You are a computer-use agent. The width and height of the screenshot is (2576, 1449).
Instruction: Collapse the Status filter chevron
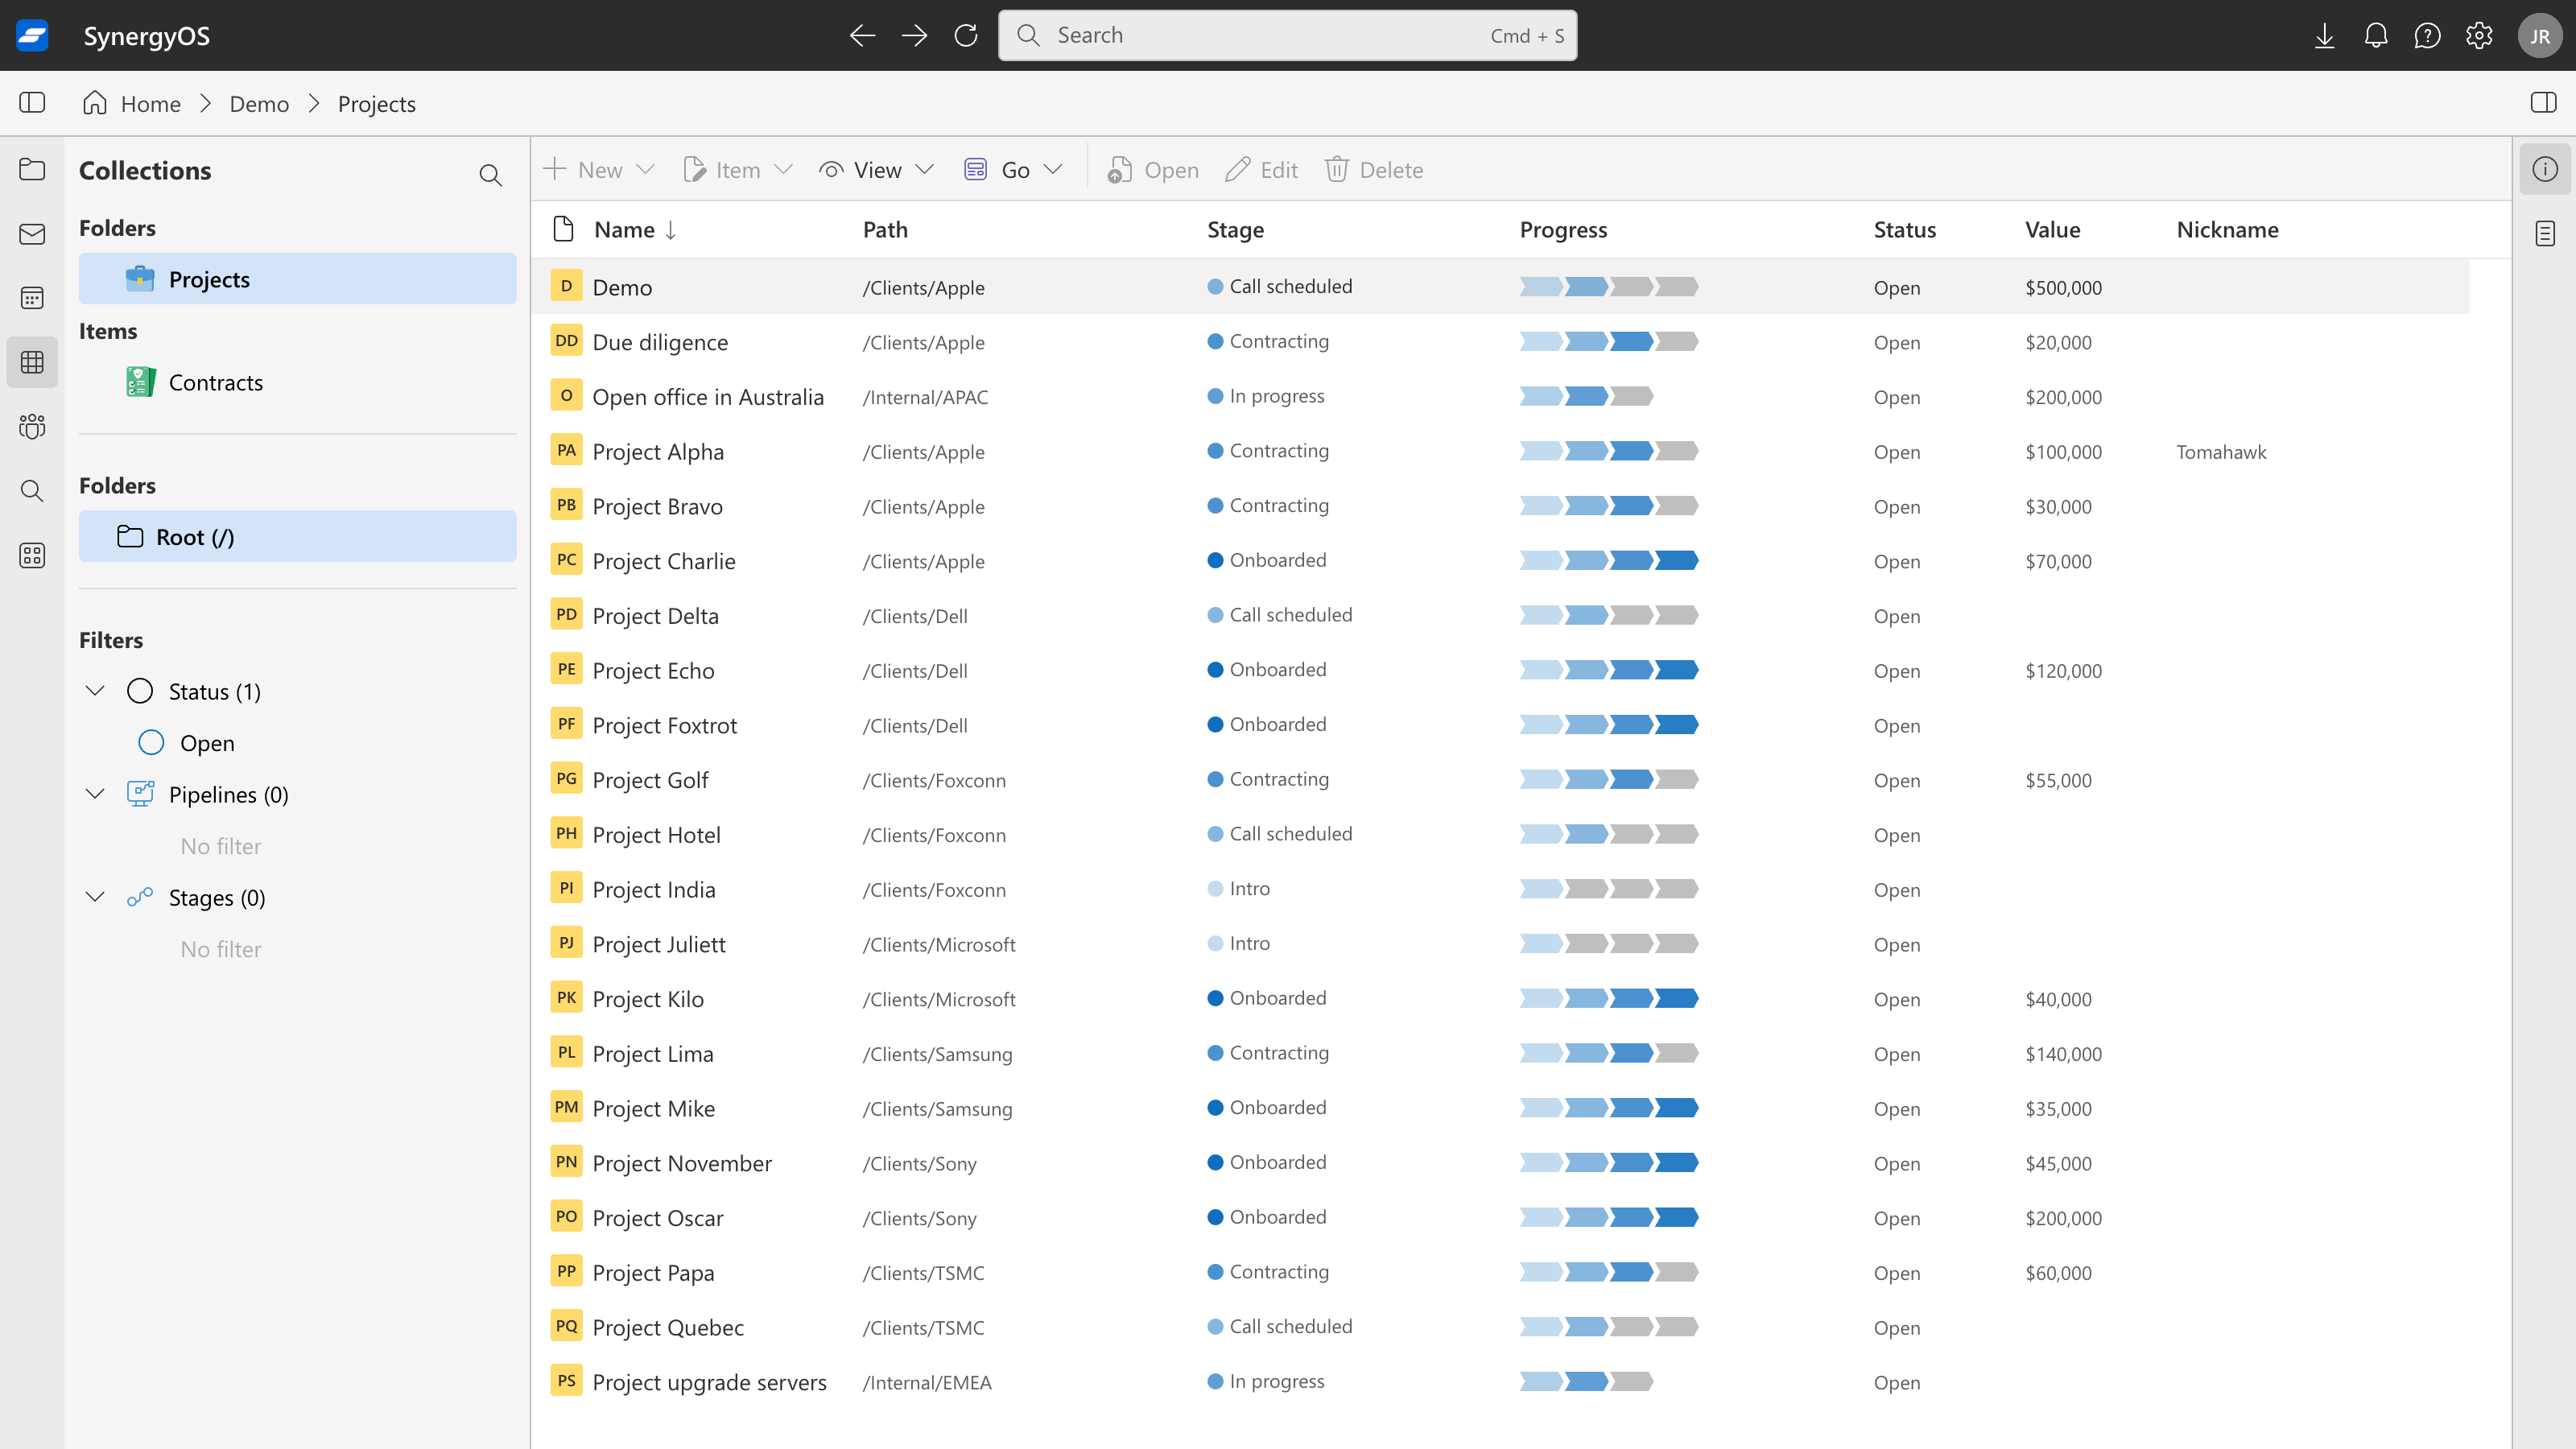pyautogui.click(x=95, y=691)
